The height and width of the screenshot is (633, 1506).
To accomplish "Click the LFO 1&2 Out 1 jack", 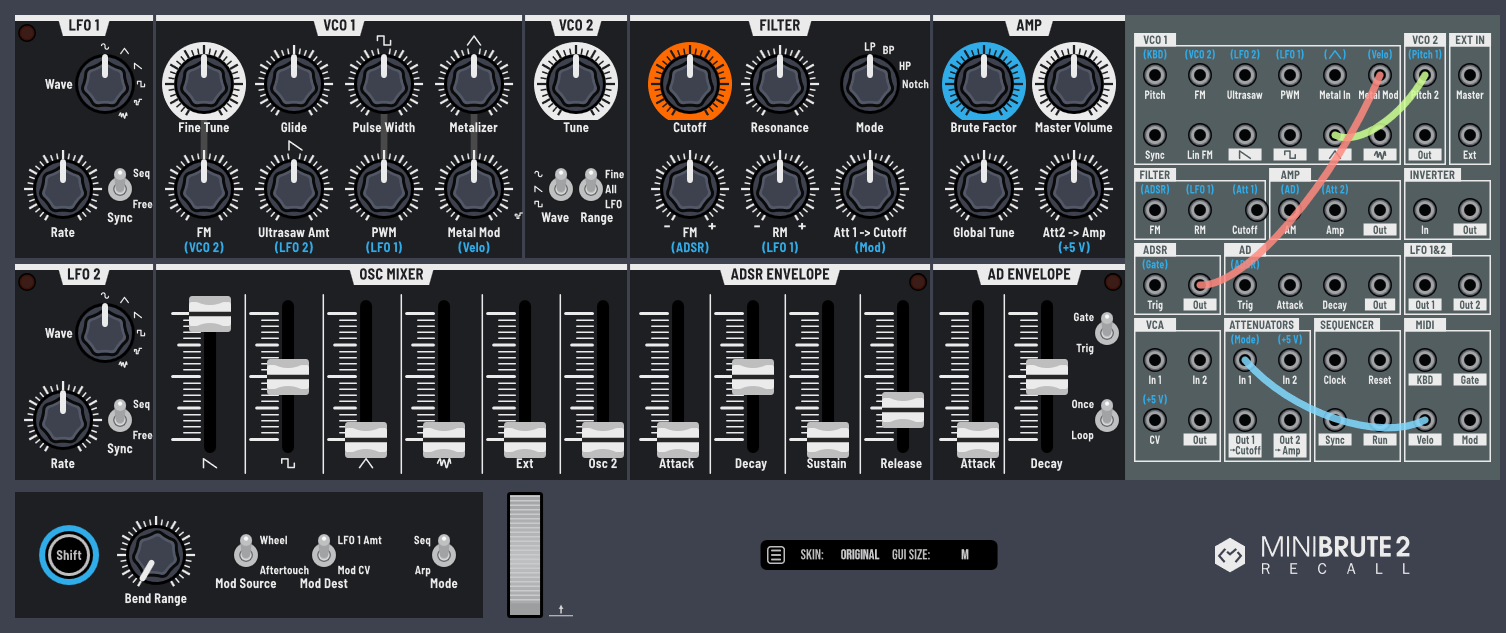I will click(1424, 285).
